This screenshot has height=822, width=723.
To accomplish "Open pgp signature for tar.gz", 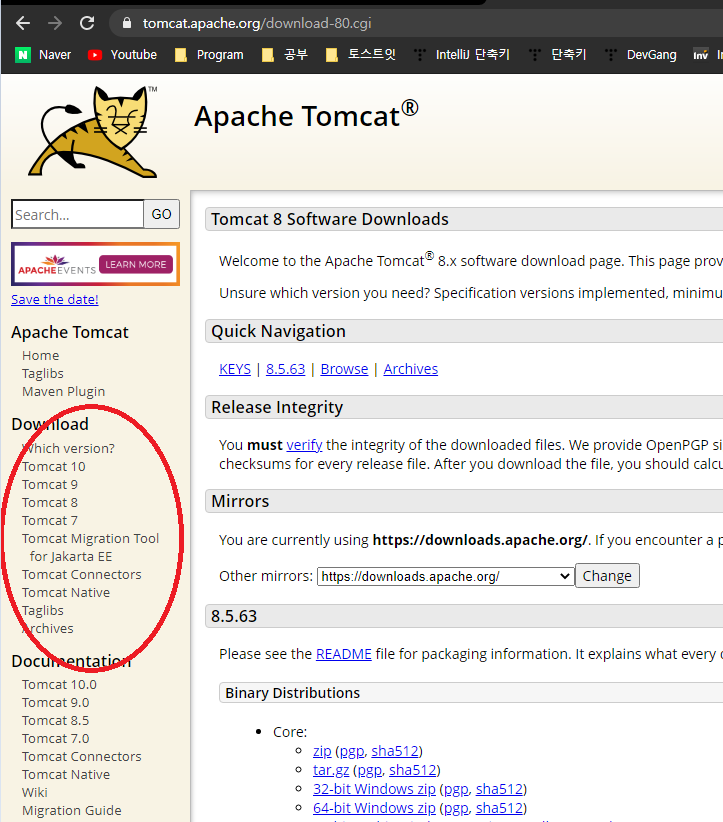I will pyautogui.click(x=370, y=771).
